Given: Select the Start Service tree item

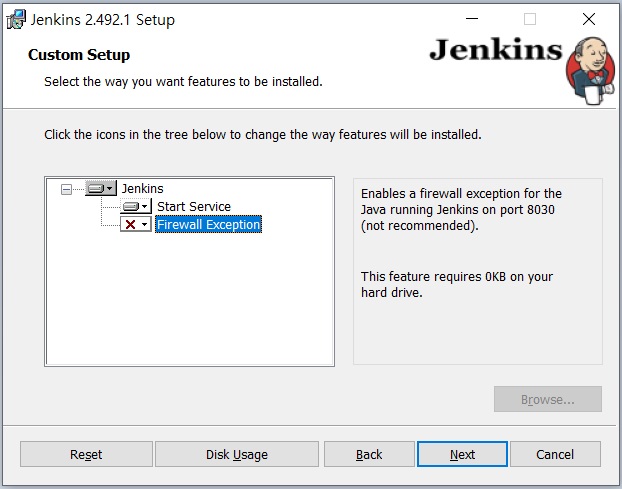Looking at the screenshot, I should (194, 207).
